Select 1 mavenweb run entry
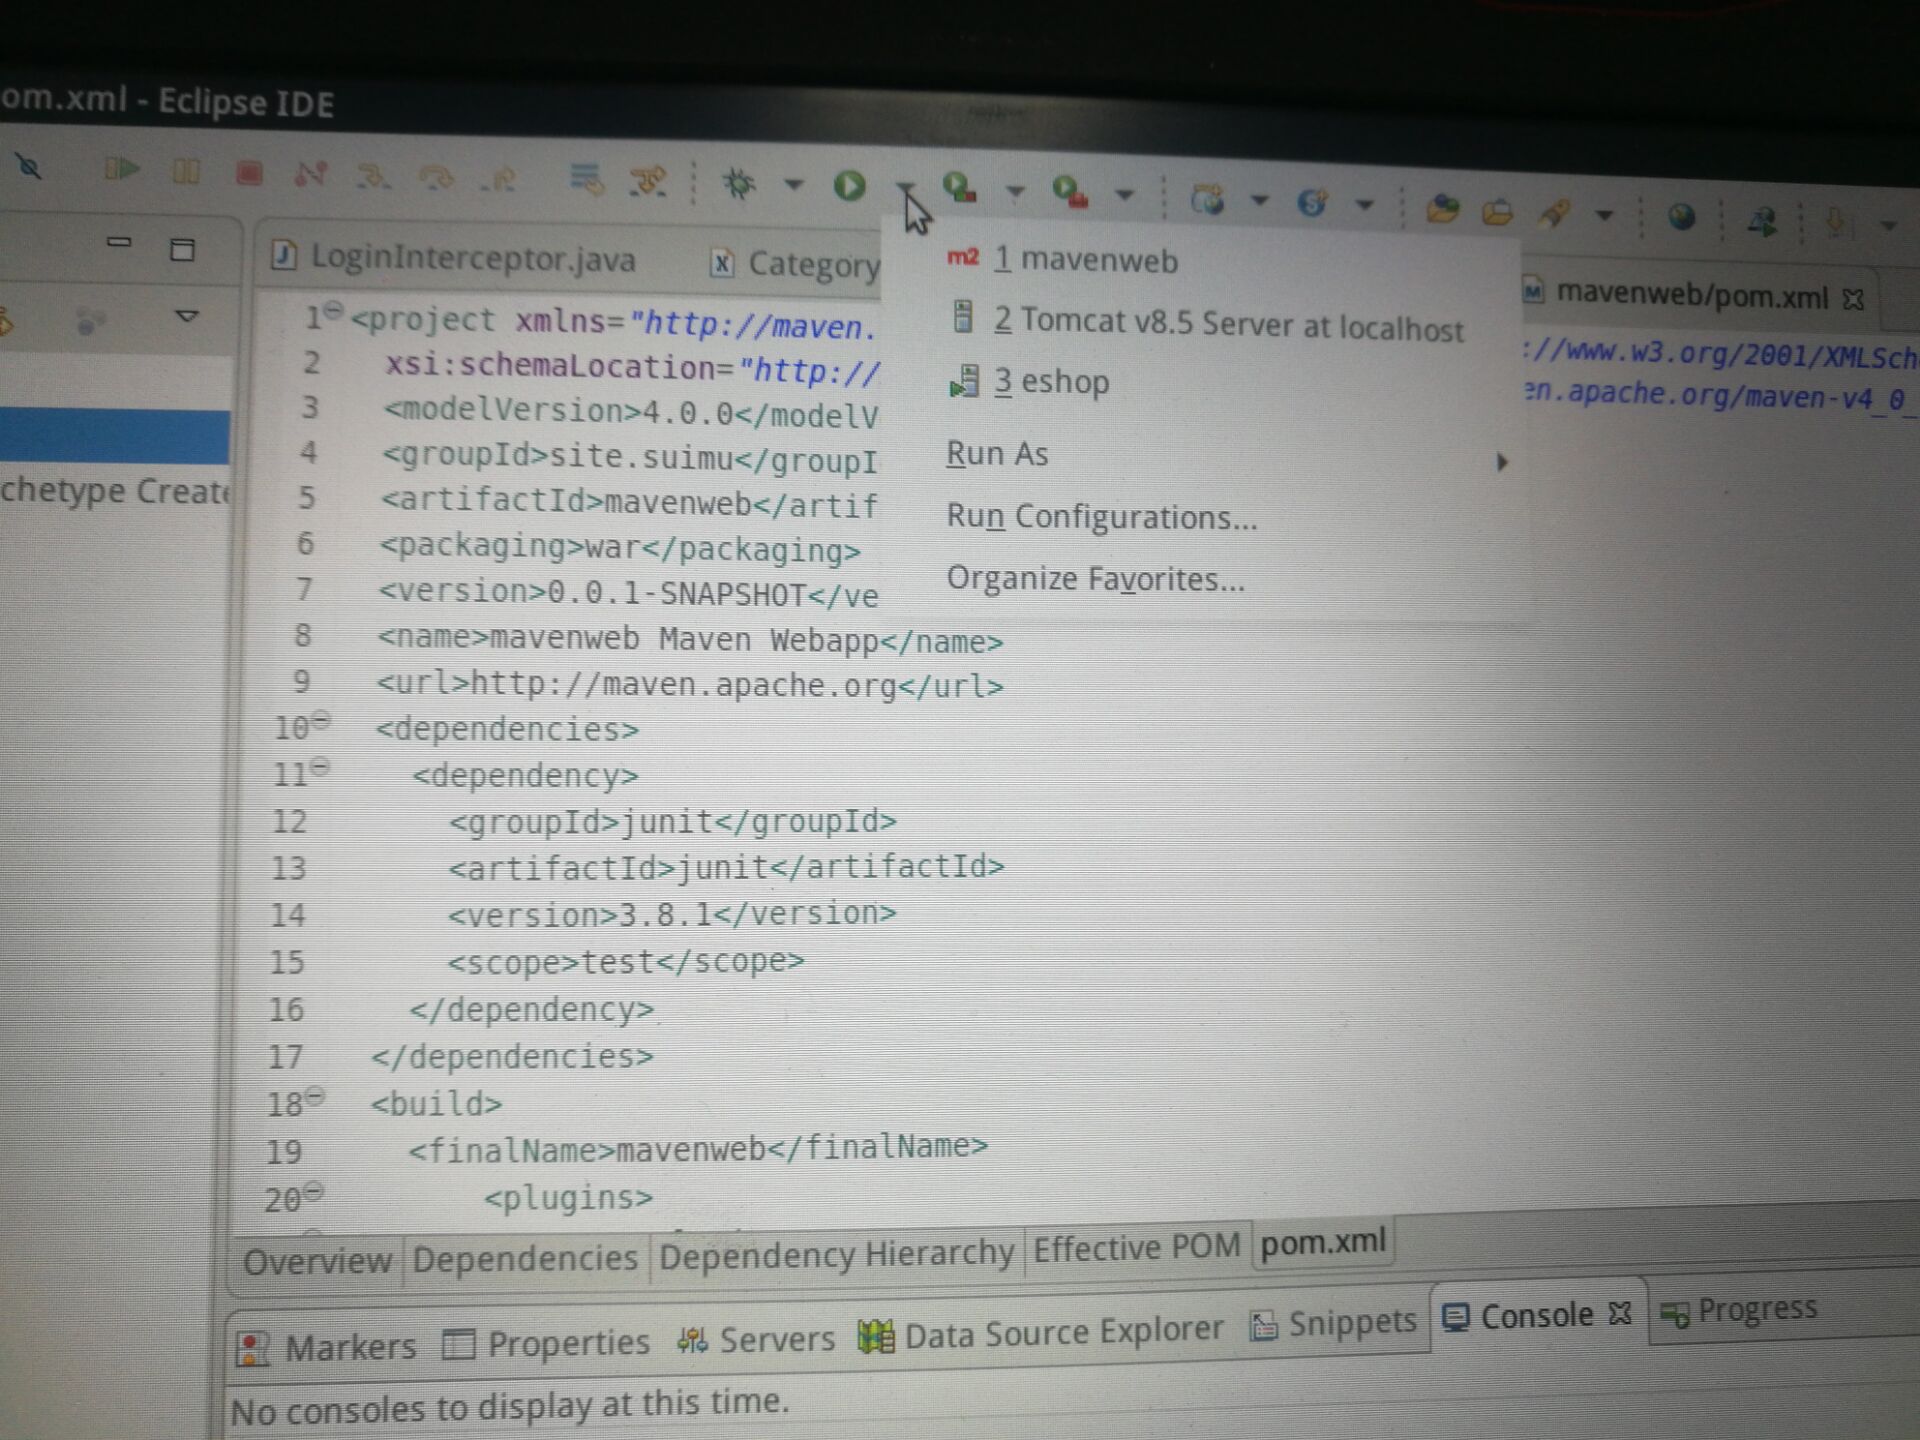The image size is (1920, 1440). [x=1085, y=261]
